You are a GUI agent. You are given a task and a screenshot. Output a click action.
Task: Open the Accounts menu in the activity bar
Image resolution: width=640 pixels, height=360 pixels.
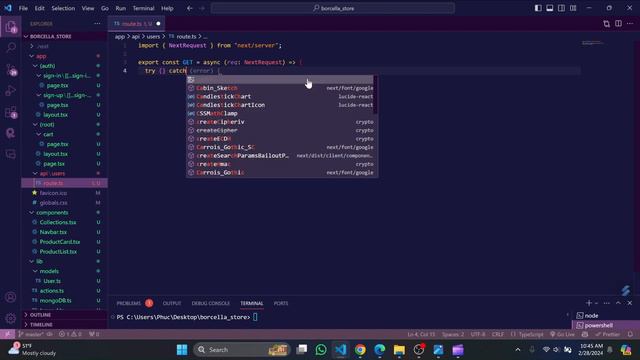[11, 297]
